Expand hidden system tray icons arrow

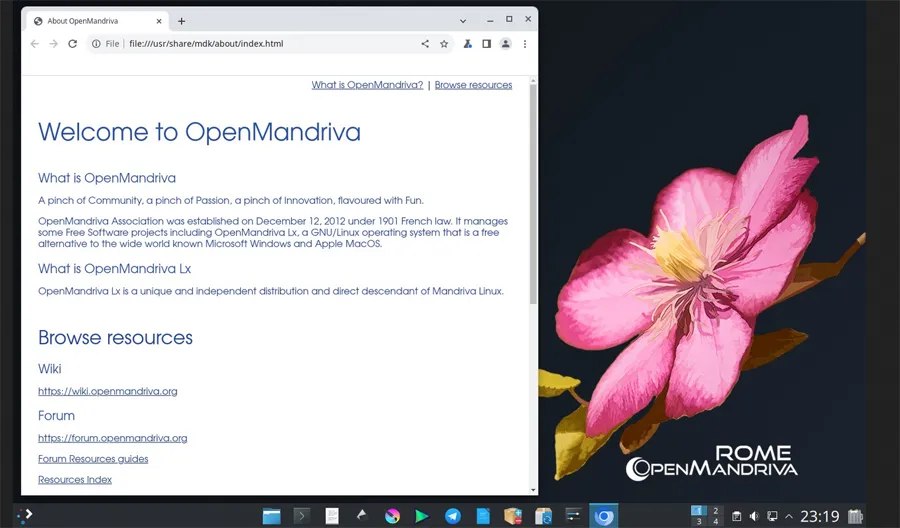point(789,517)
